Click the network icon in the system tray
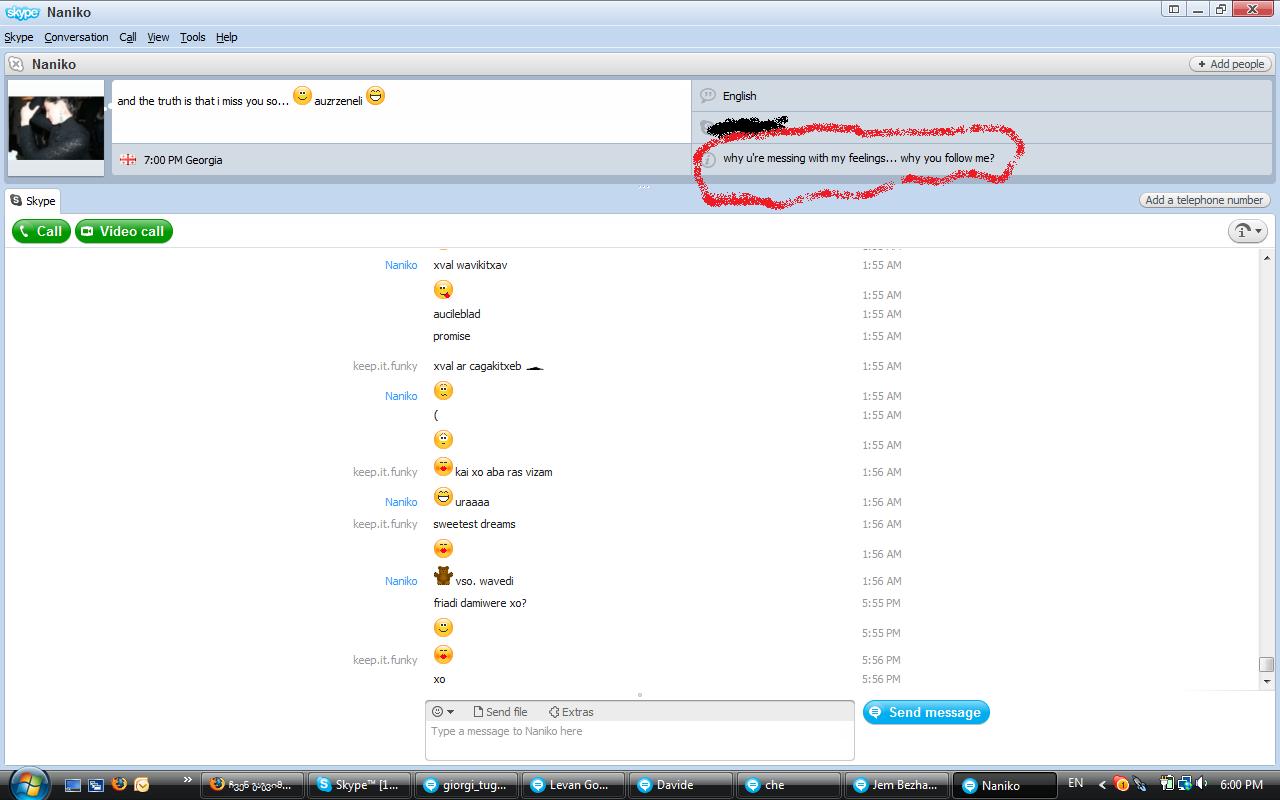The image size is (1280, 800). coord(1184,784)
